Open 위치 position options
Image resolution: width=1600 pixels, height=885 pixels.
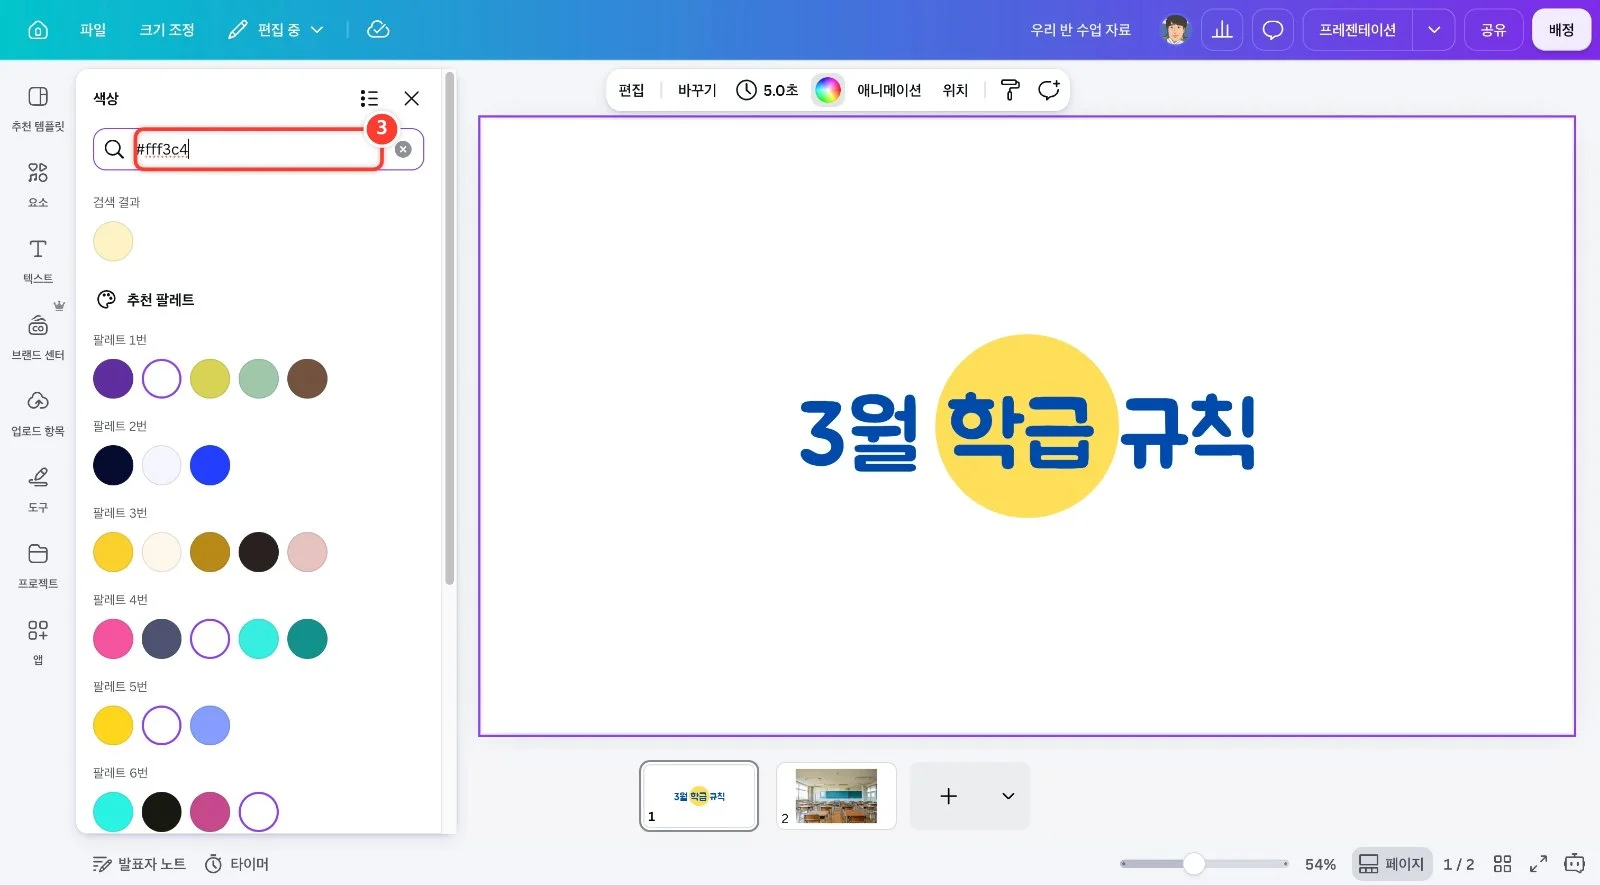(955, 90)
